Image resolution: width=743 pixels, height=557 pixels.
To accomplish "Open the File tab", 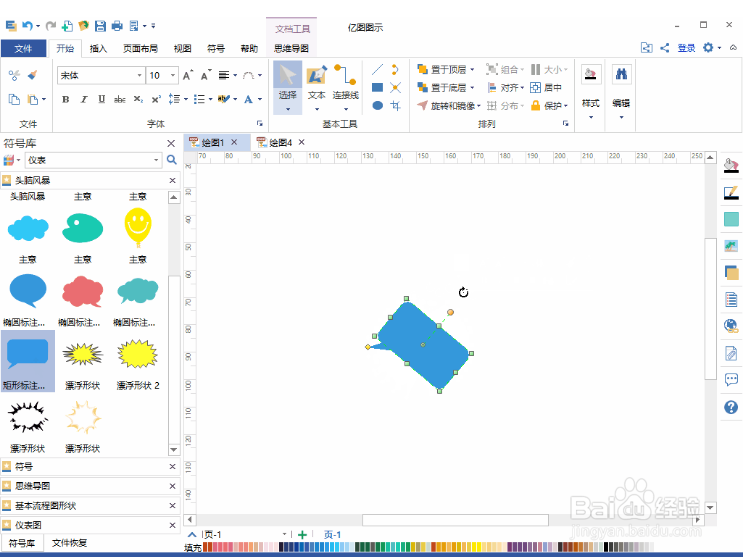I will point(23,48).
